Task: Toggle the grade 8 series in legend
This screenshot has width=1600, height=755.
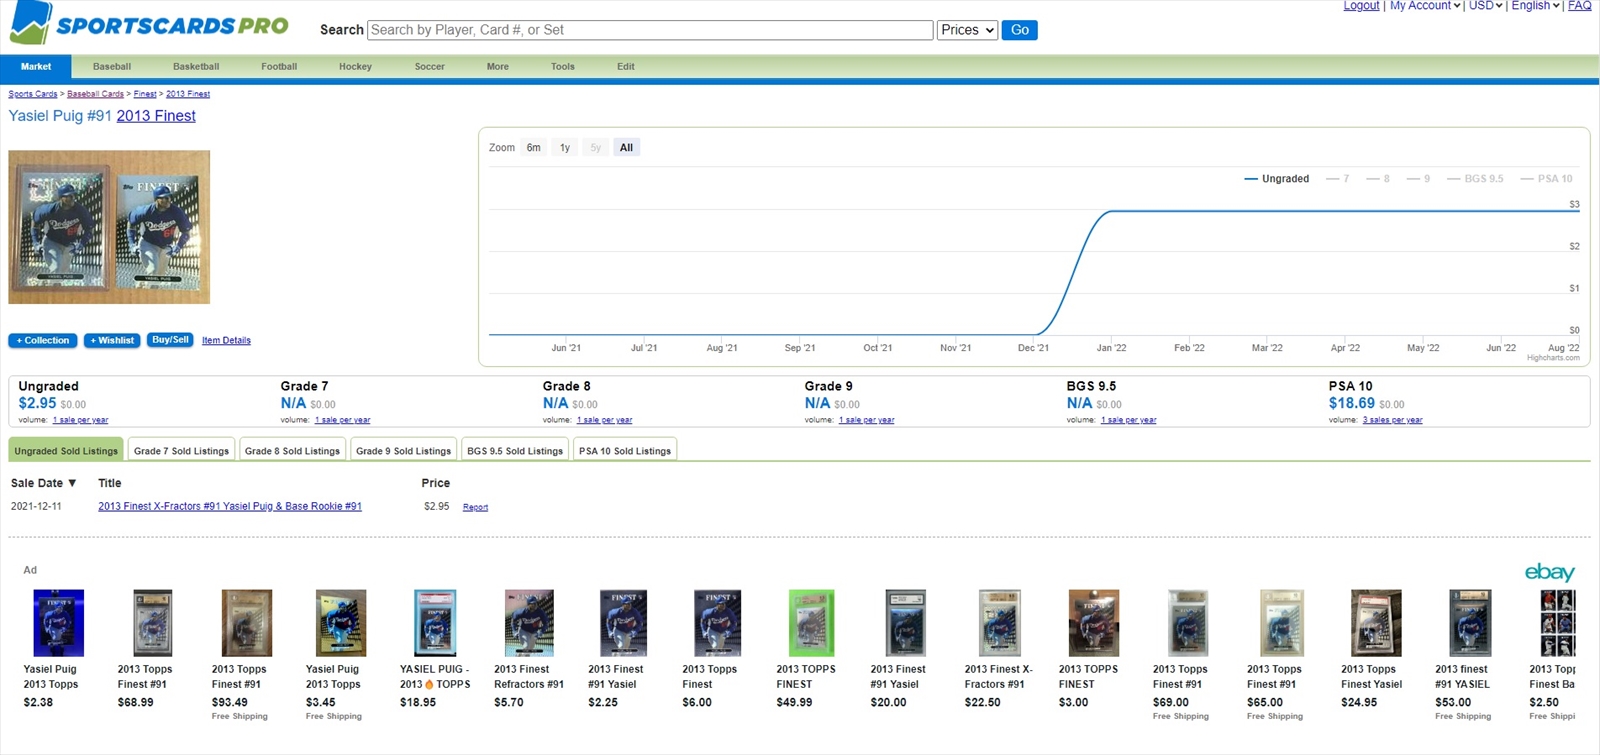Action: [1378, 179]
